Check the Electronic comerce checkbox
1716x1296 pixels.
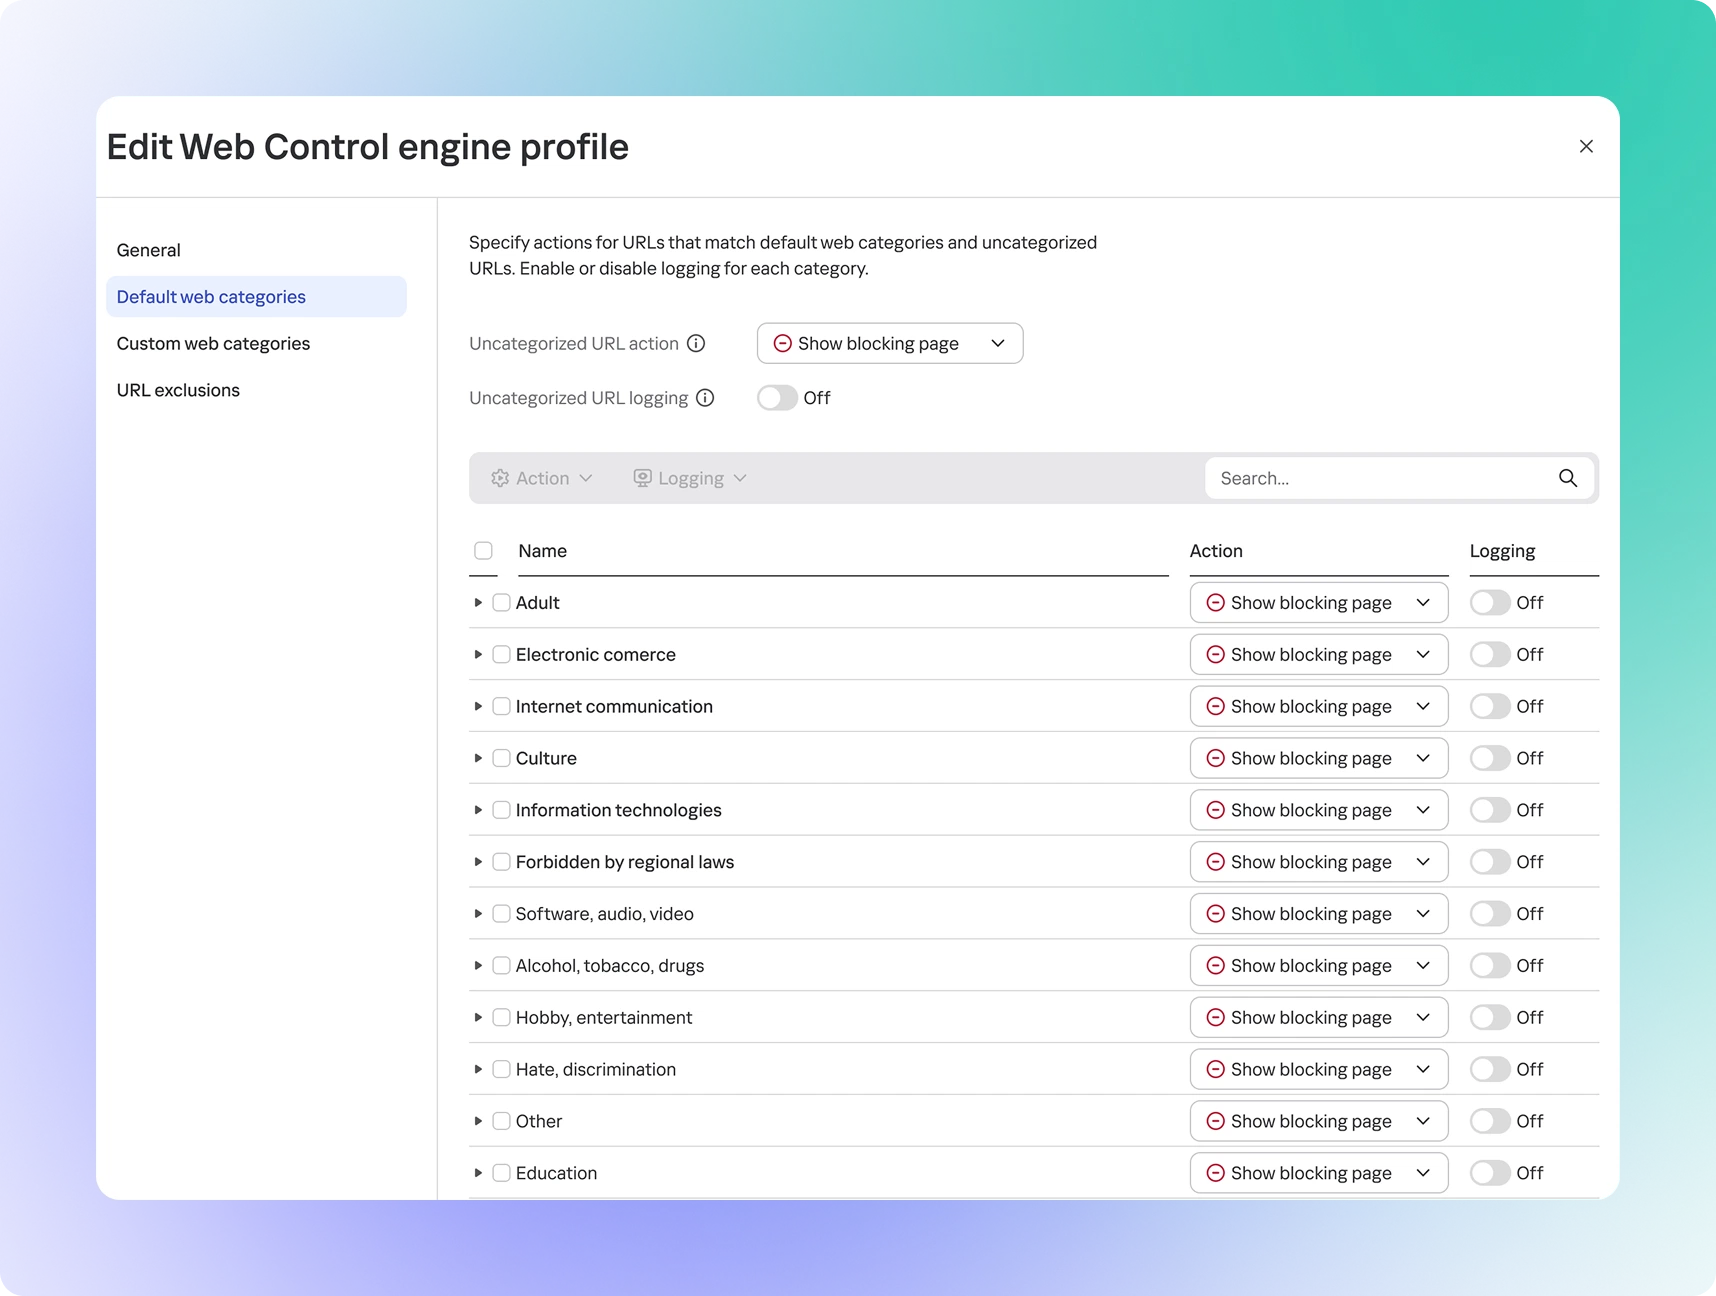502,655
